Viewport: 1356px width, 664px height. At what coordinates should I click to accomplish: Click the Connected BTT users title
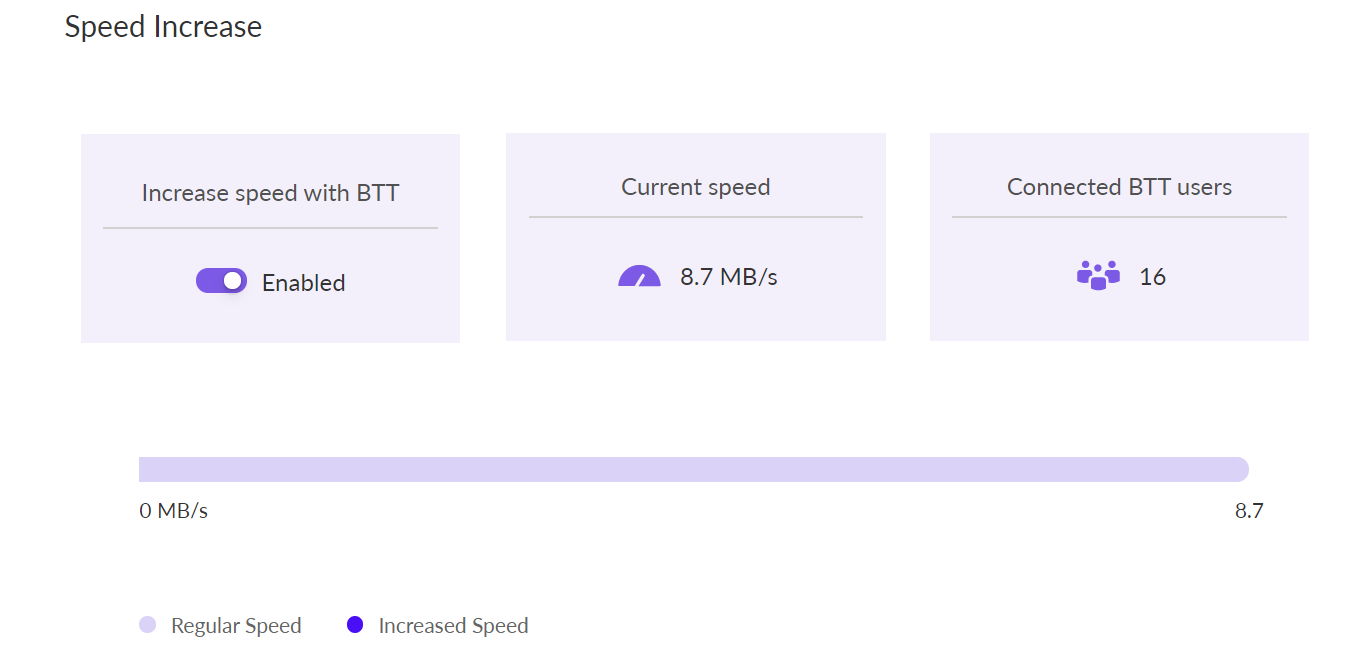click(1119, 187)
